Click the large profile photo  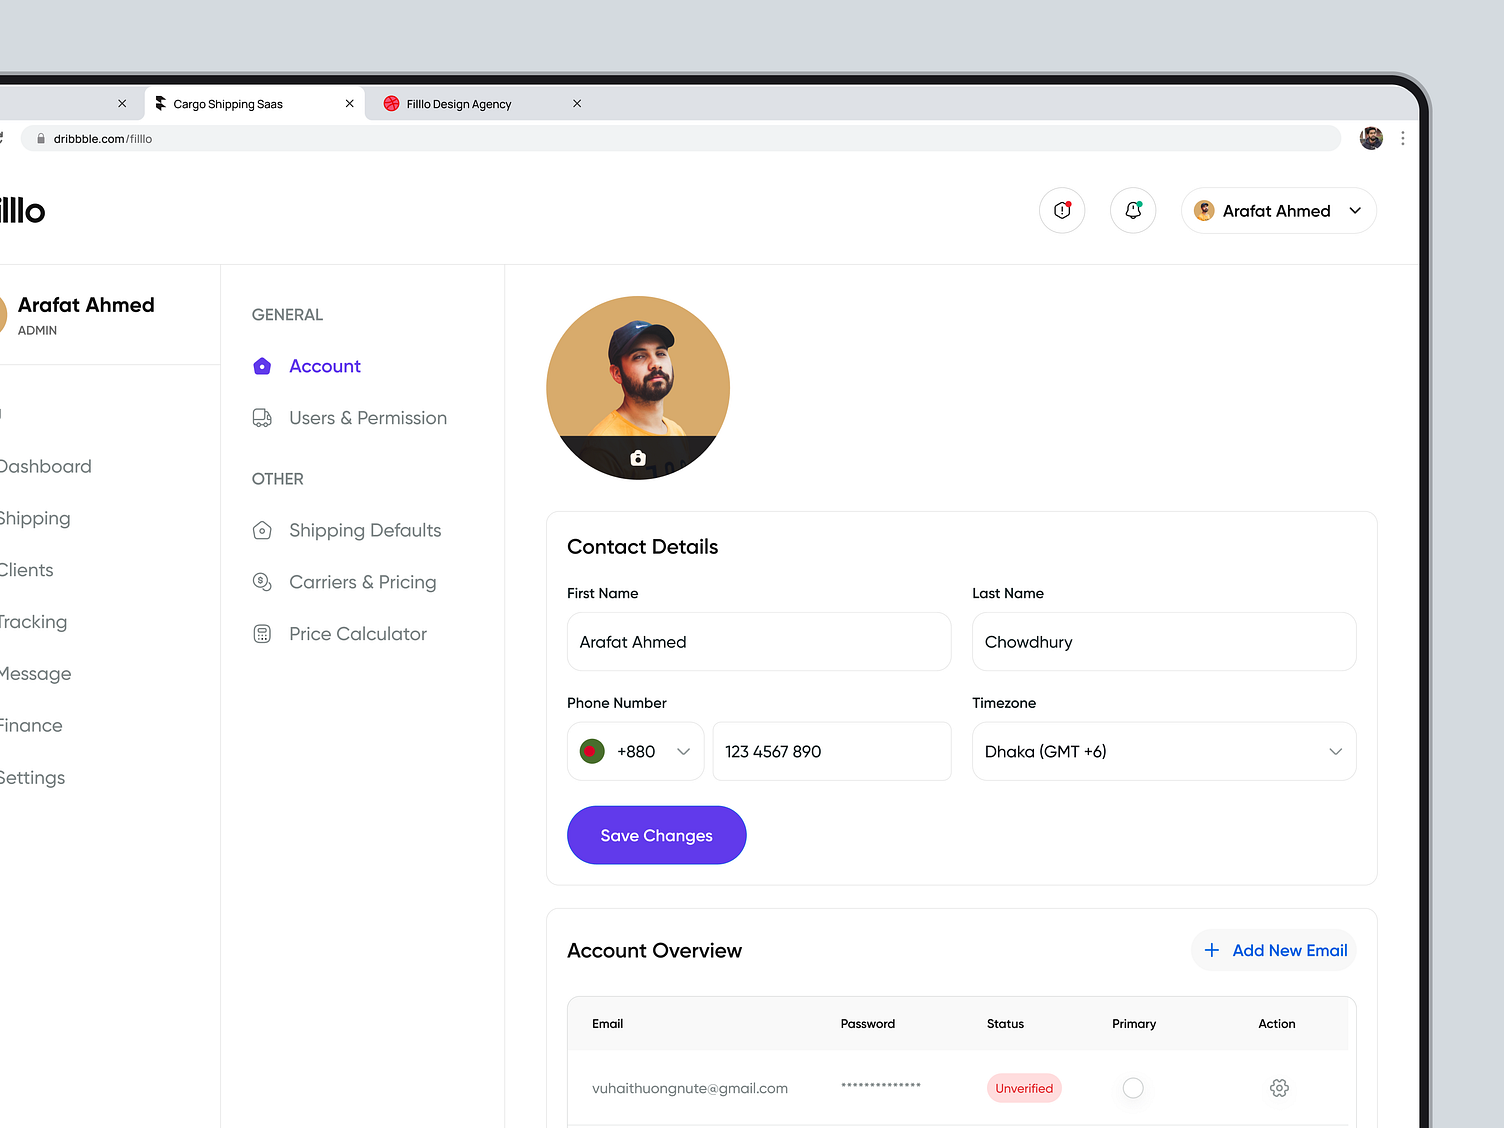pos(638,388)
